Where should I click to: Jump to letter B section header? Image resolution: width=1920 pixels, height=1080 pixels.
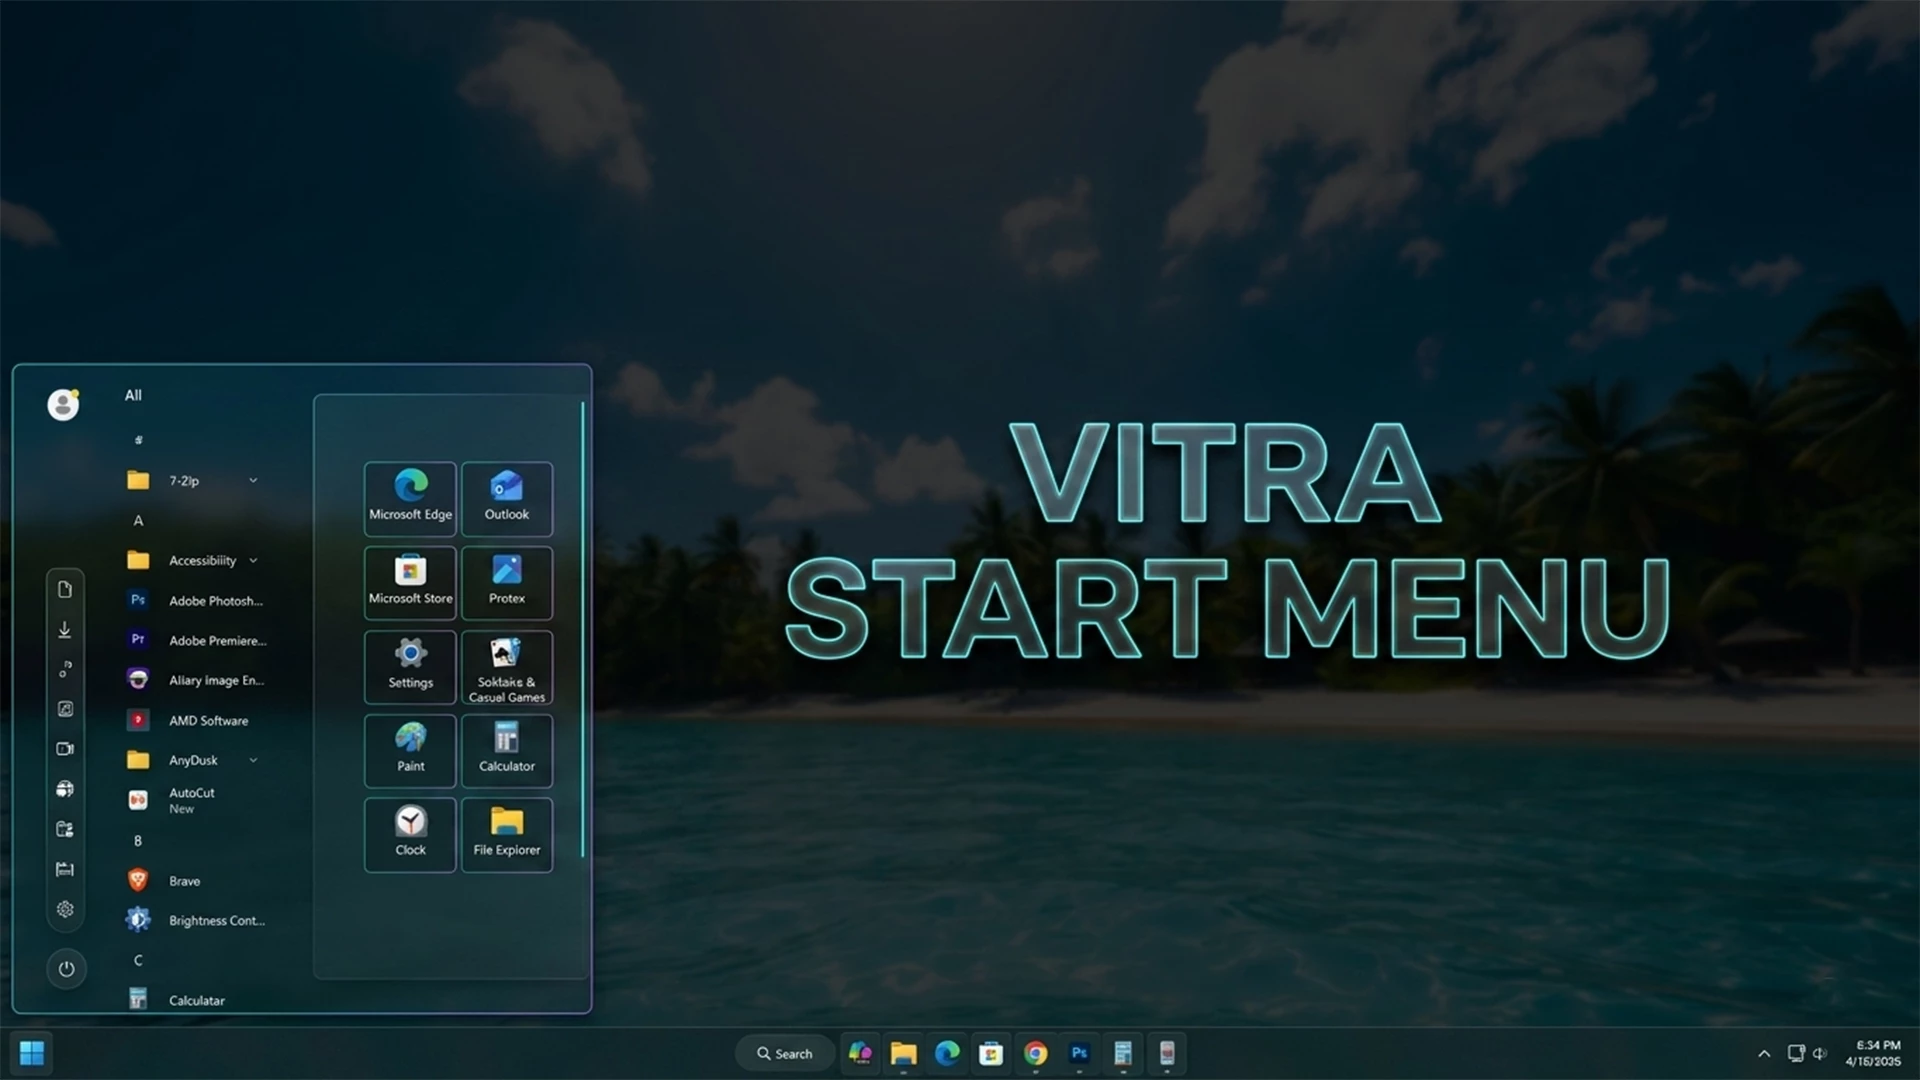coord(138,840)
